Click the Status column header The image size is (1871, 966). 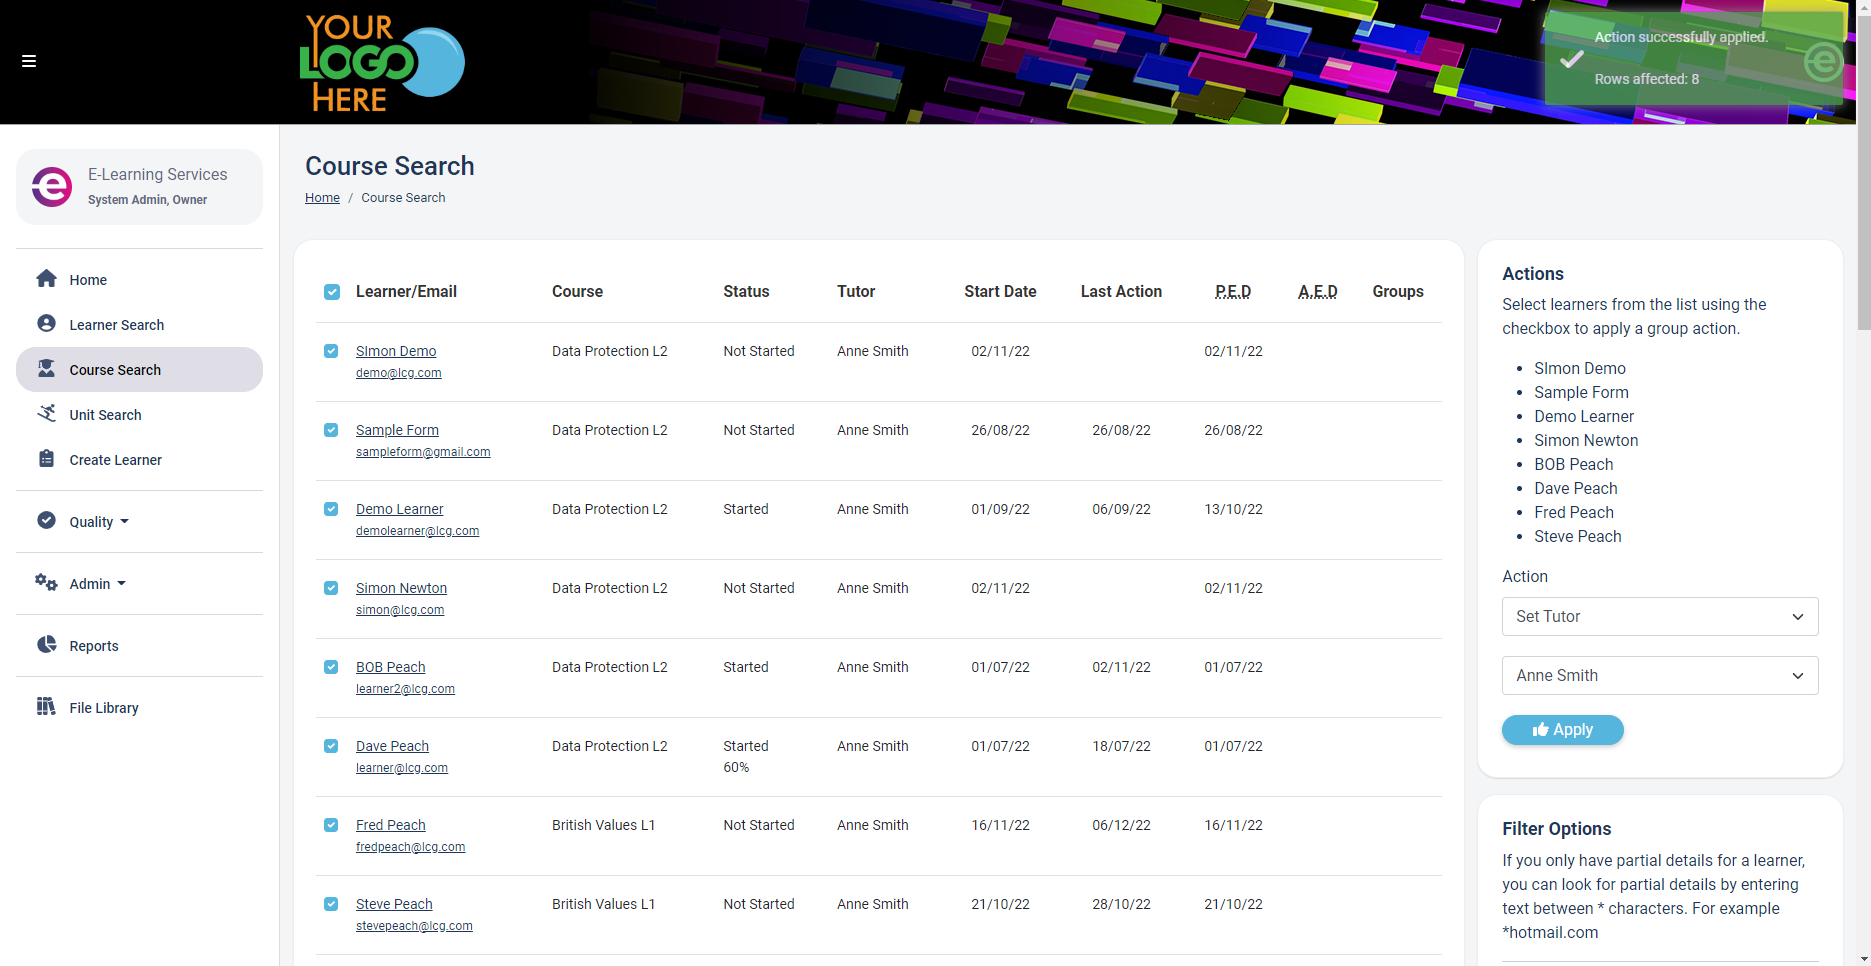(746, 292)
